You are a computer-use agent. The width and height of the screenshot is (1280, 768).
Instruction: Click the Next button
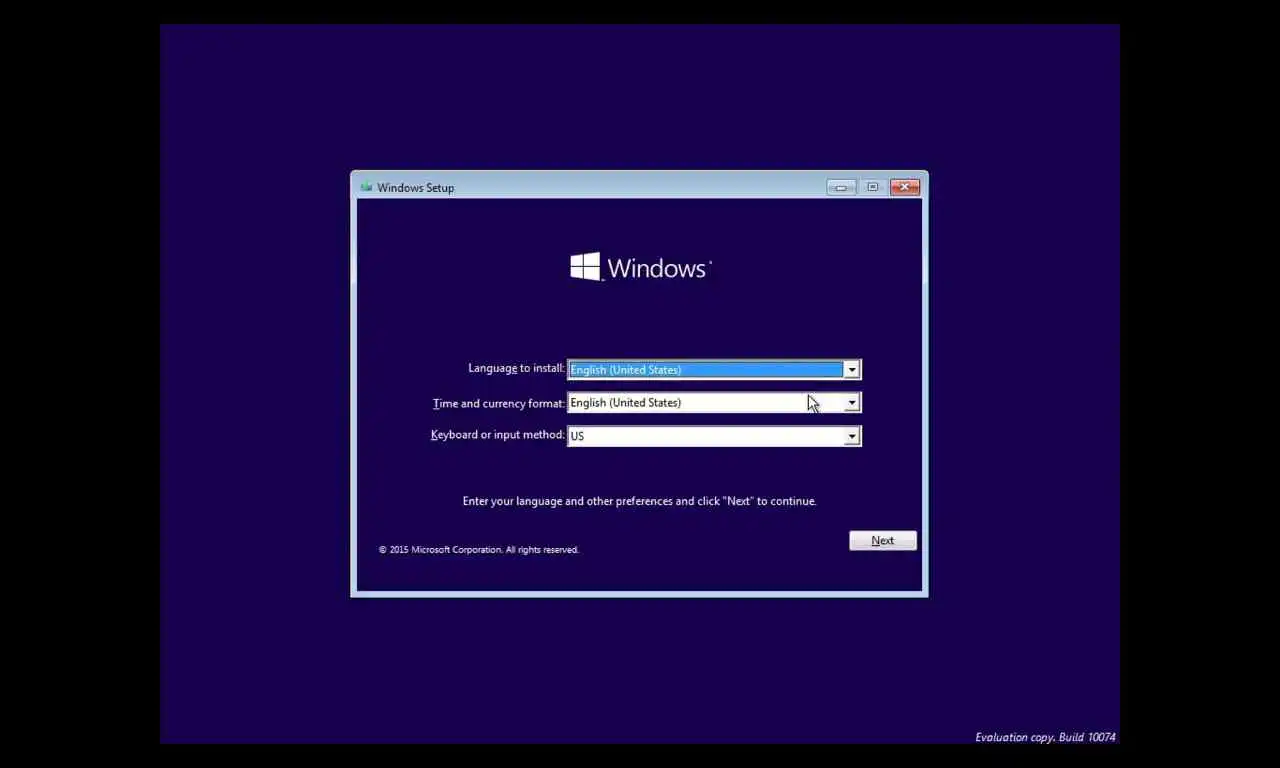click(x=883, y=541)
